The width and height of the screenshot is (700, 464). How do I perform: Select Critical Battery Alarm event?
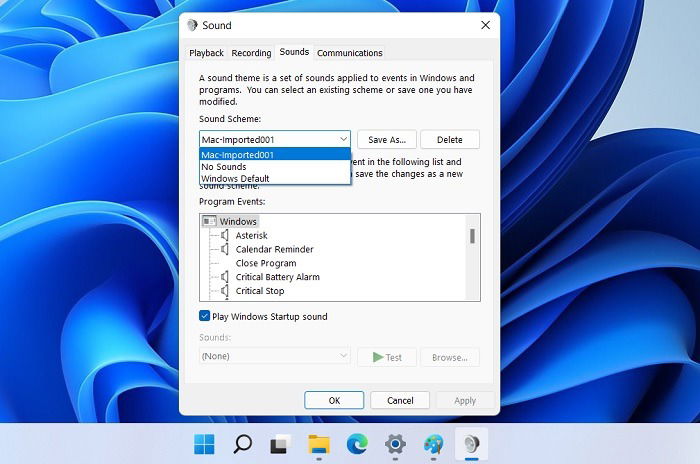click(x=278, y=277)
